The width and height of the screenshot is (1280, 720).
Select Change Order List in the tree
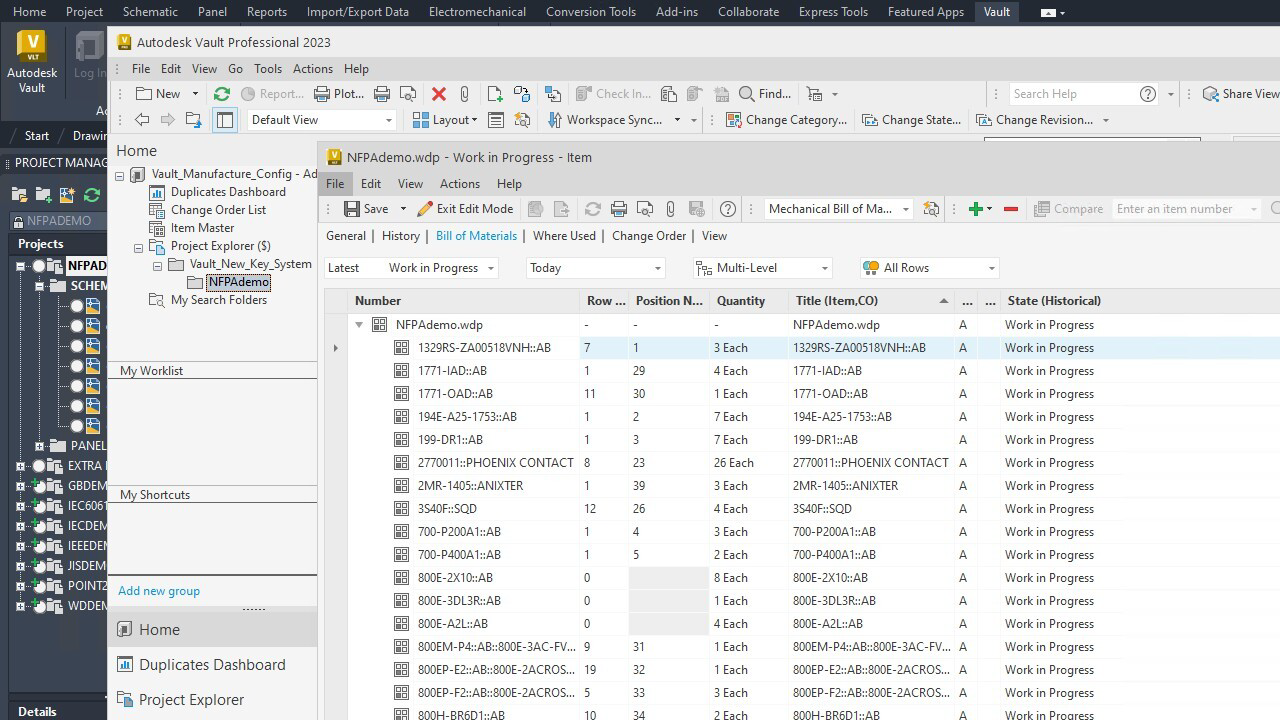tap(218, 210)
